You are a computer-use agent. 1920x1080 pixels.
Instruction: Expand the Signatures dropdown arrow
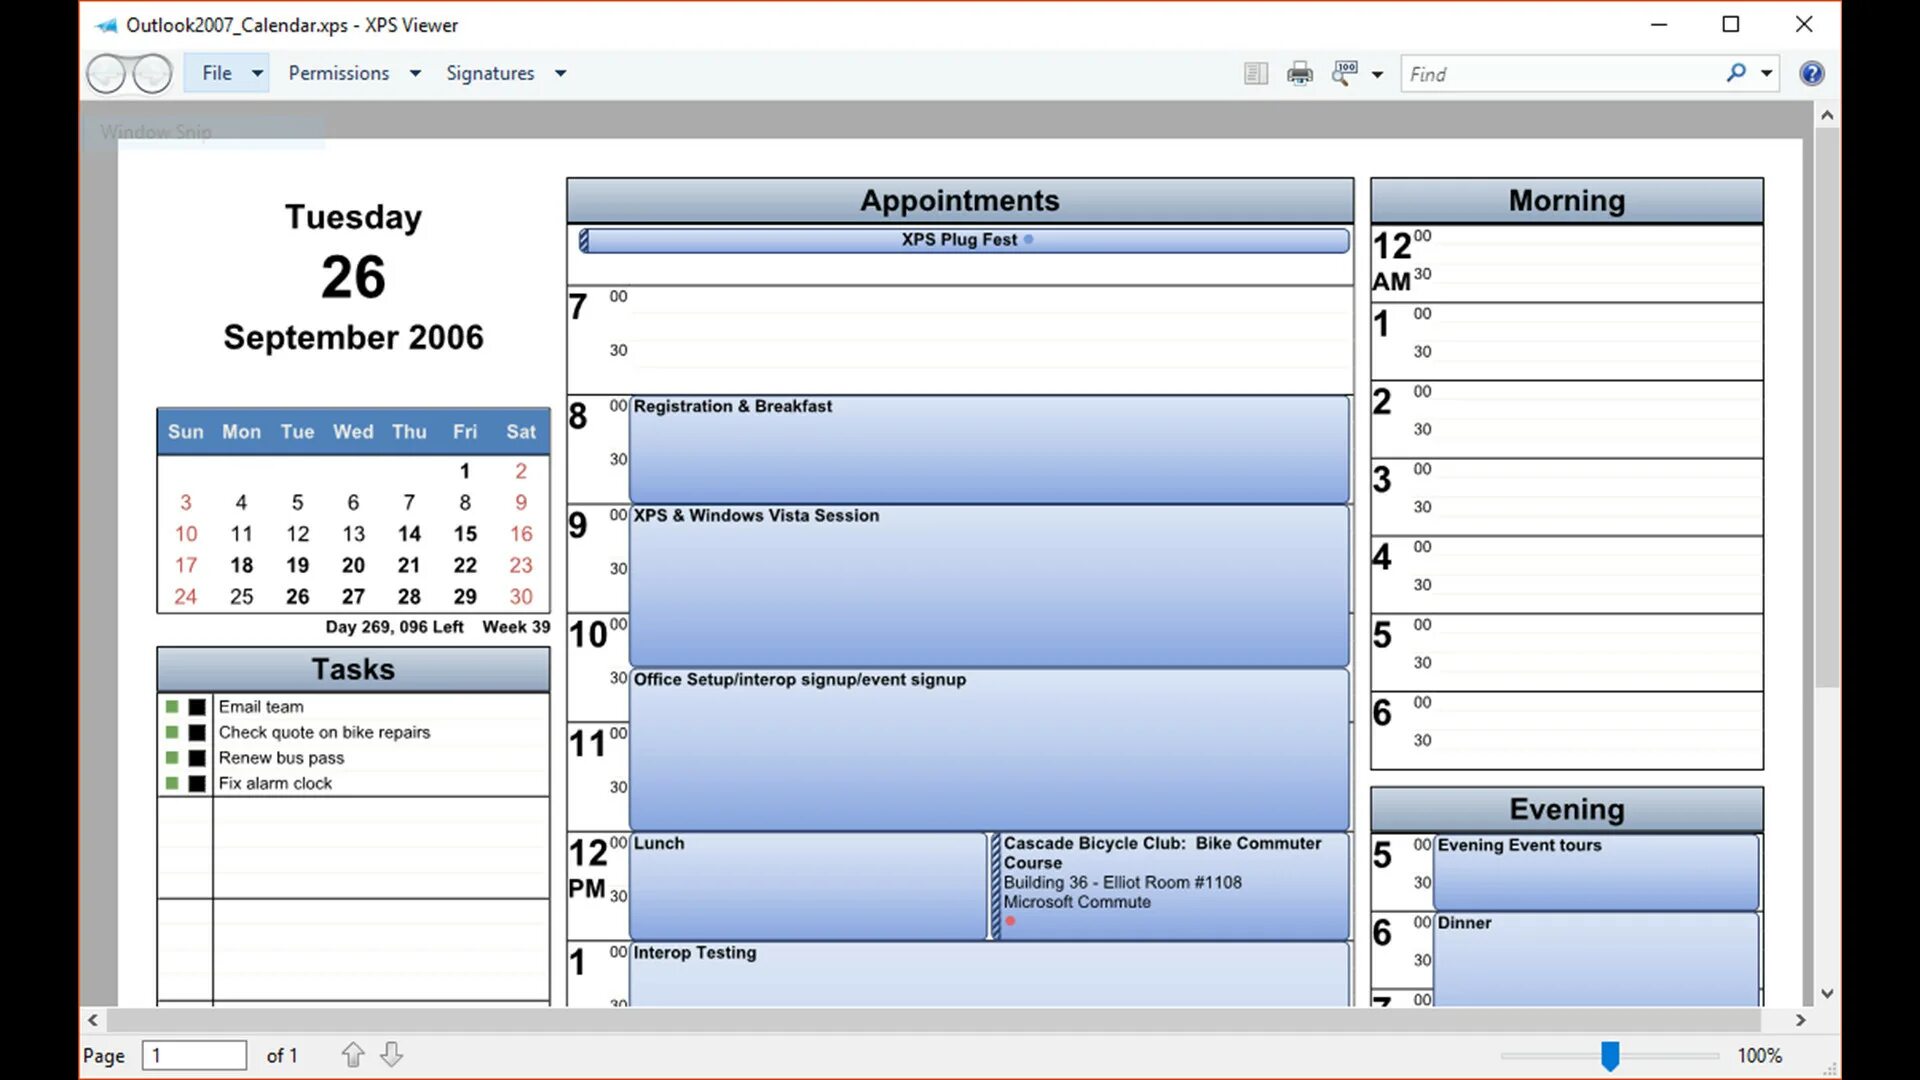click(x=561, y=73)
